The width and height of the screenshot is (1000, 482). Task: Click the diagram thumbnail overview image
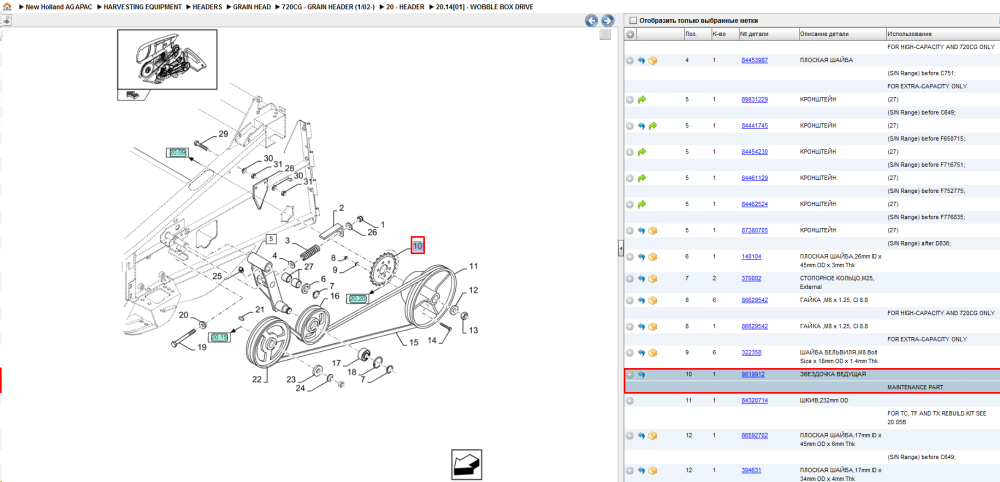tap(167, 61)
